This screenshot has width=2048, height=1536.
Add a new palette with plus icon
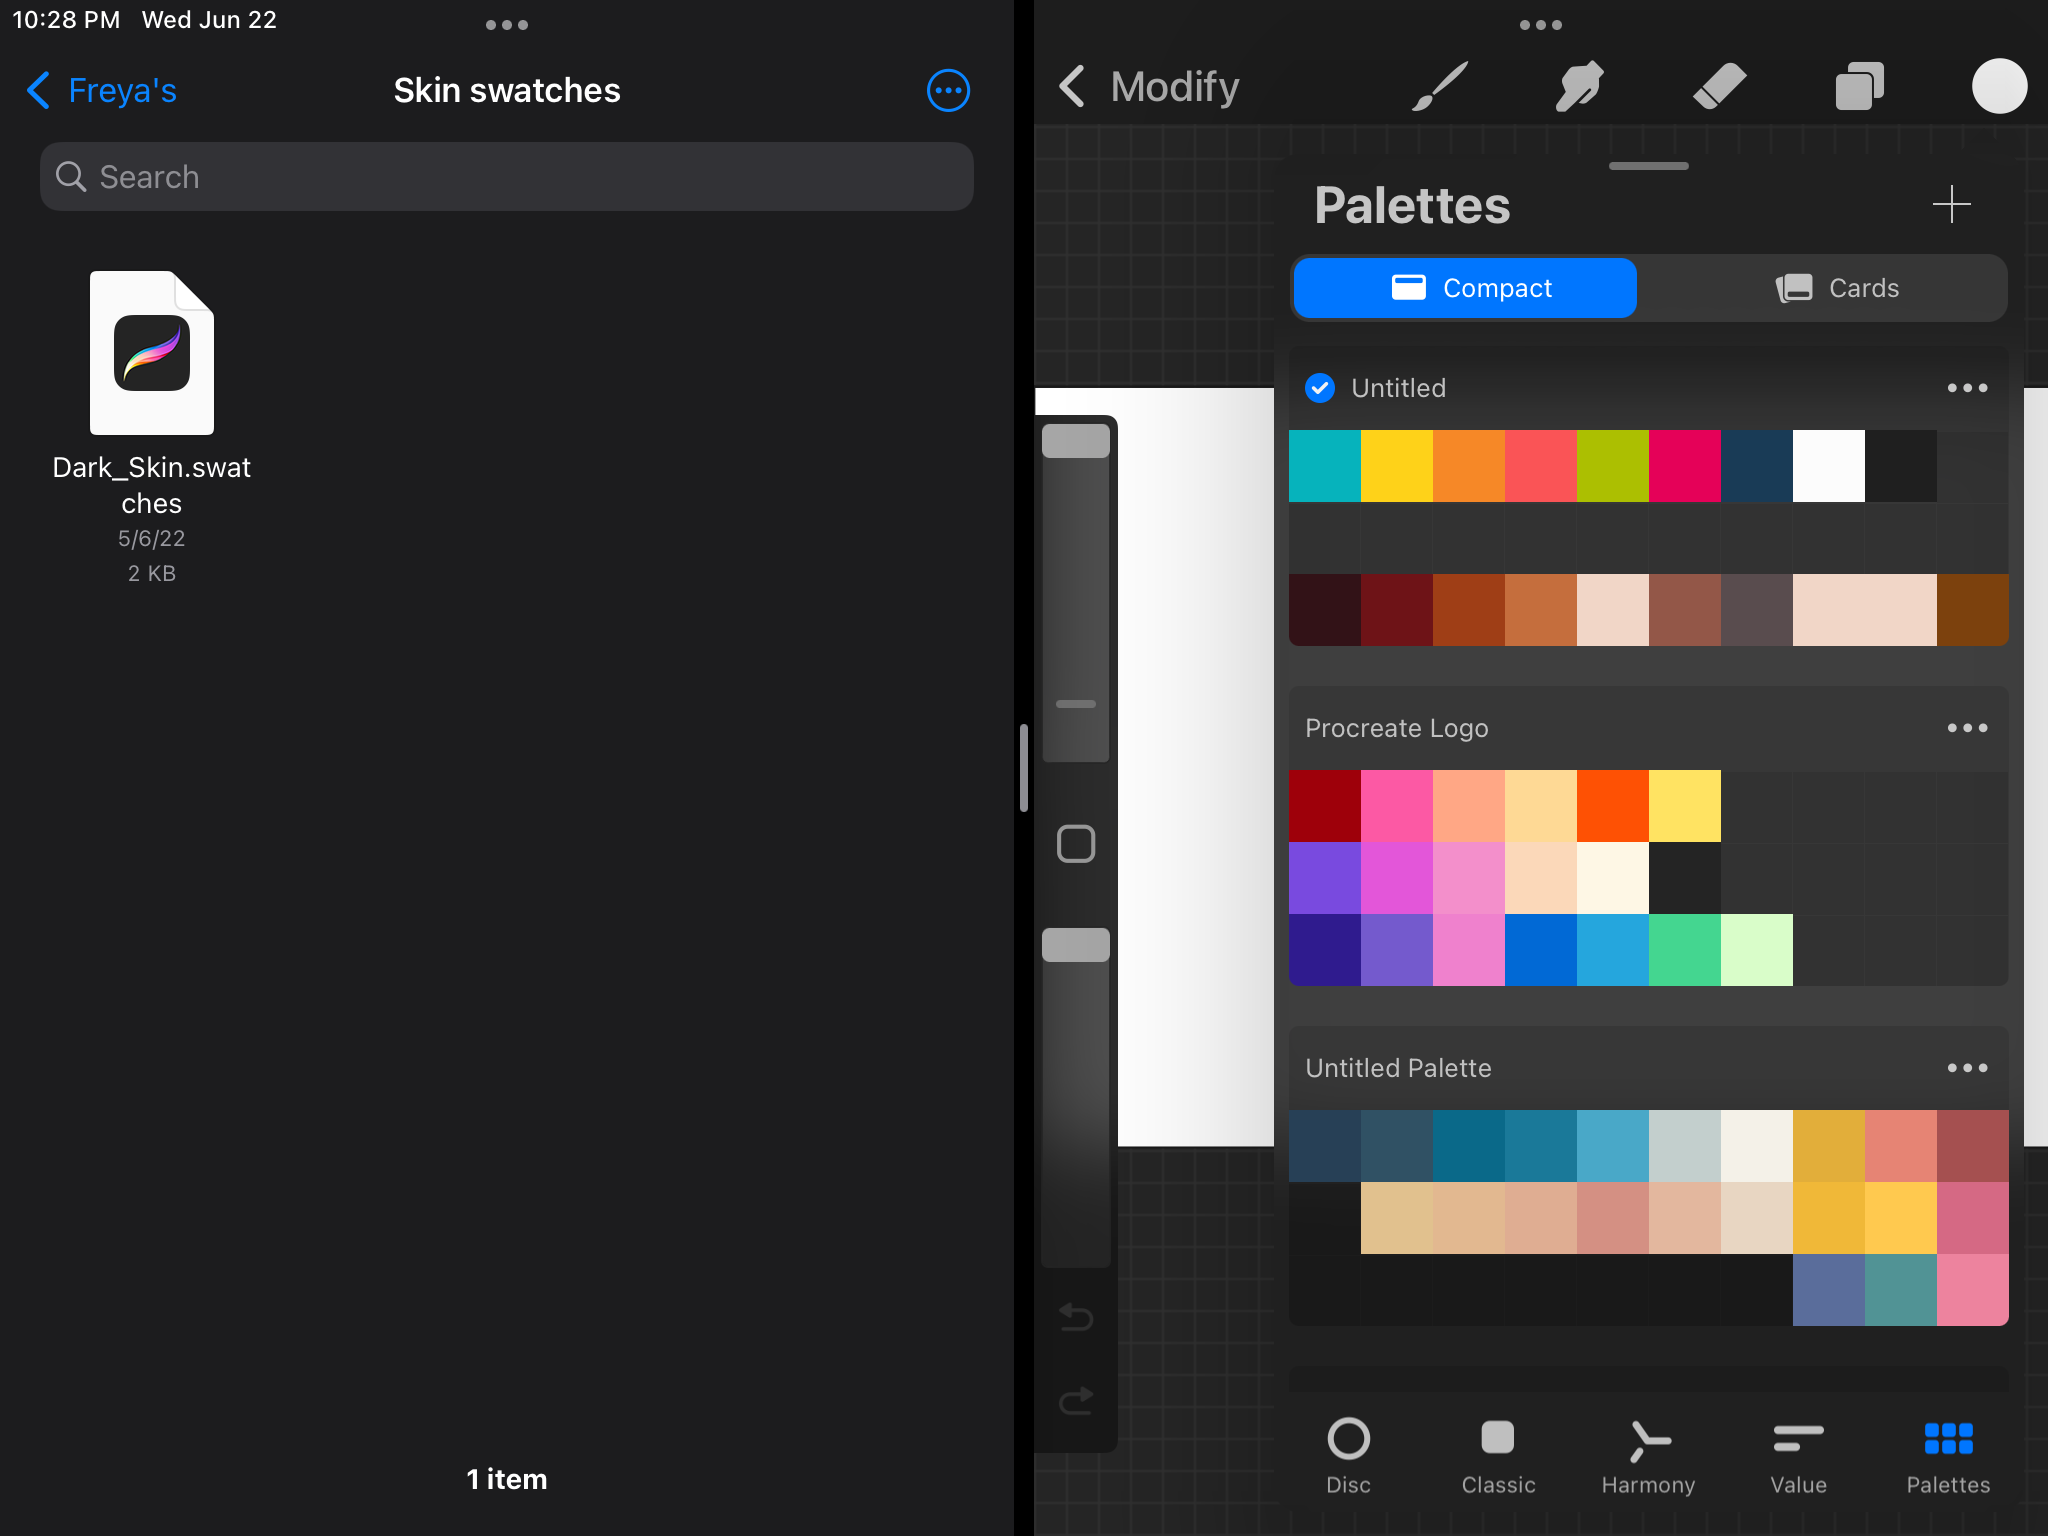[1950, 205]
